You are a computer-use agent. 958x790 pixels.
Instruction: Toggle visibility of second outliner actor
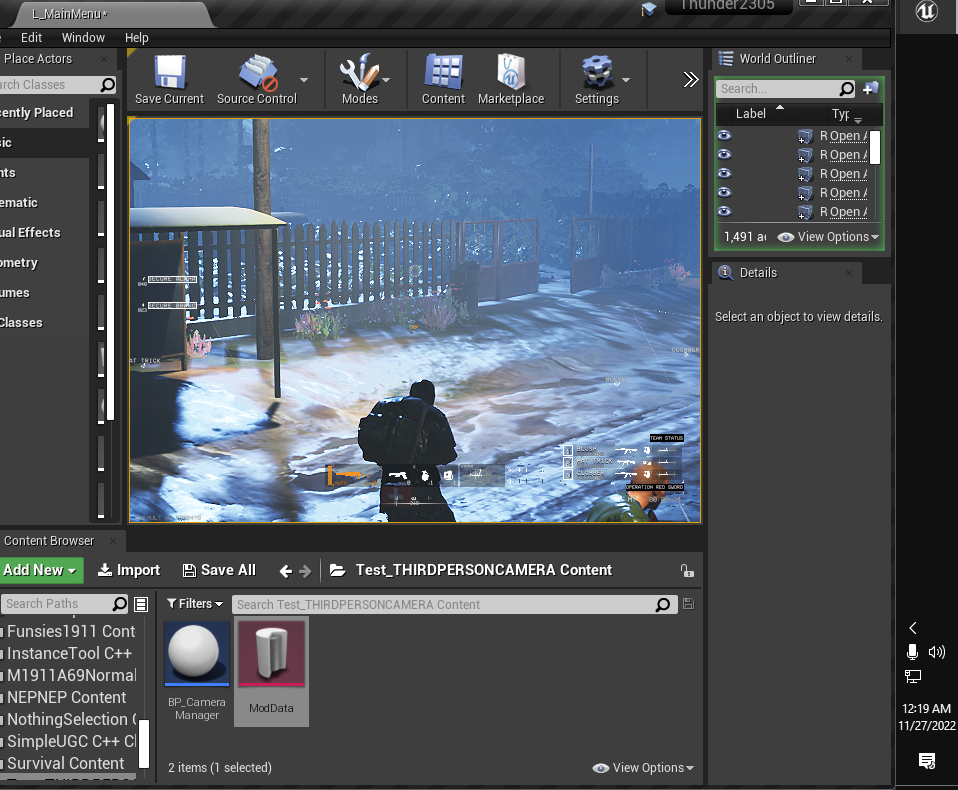tap(724, 155)
